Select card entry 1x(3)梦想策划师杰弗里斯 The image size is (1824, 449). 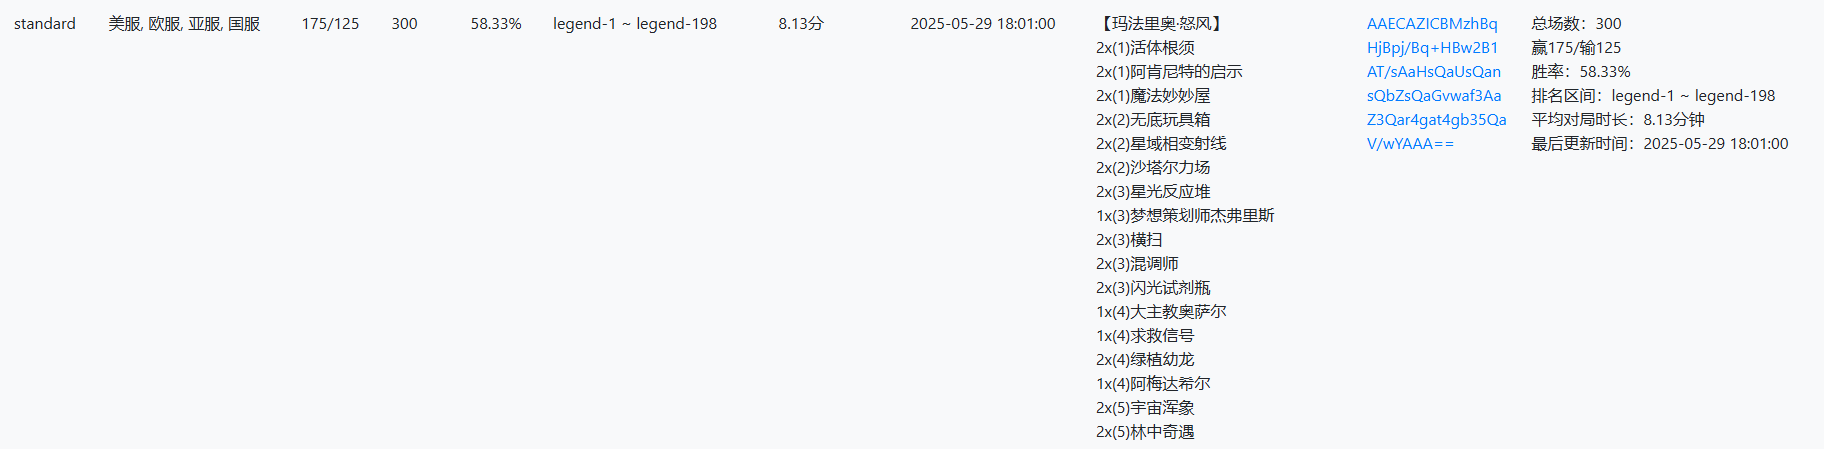(1185, 216)
